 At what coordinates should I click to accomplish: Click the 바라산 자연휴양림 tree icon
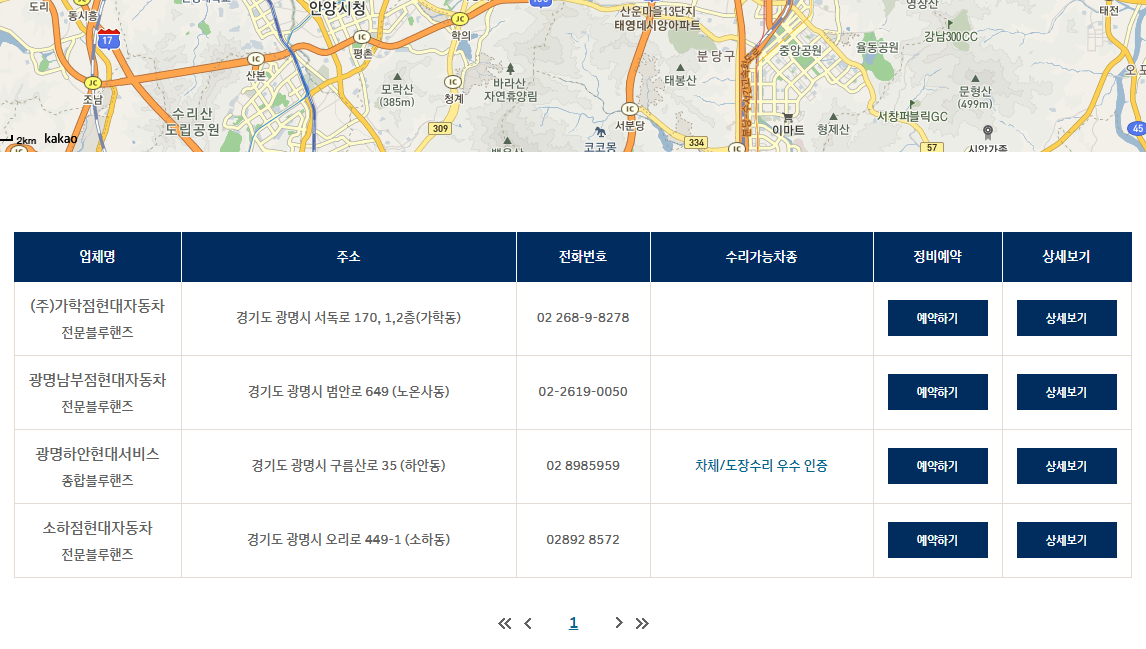(510, 68)
